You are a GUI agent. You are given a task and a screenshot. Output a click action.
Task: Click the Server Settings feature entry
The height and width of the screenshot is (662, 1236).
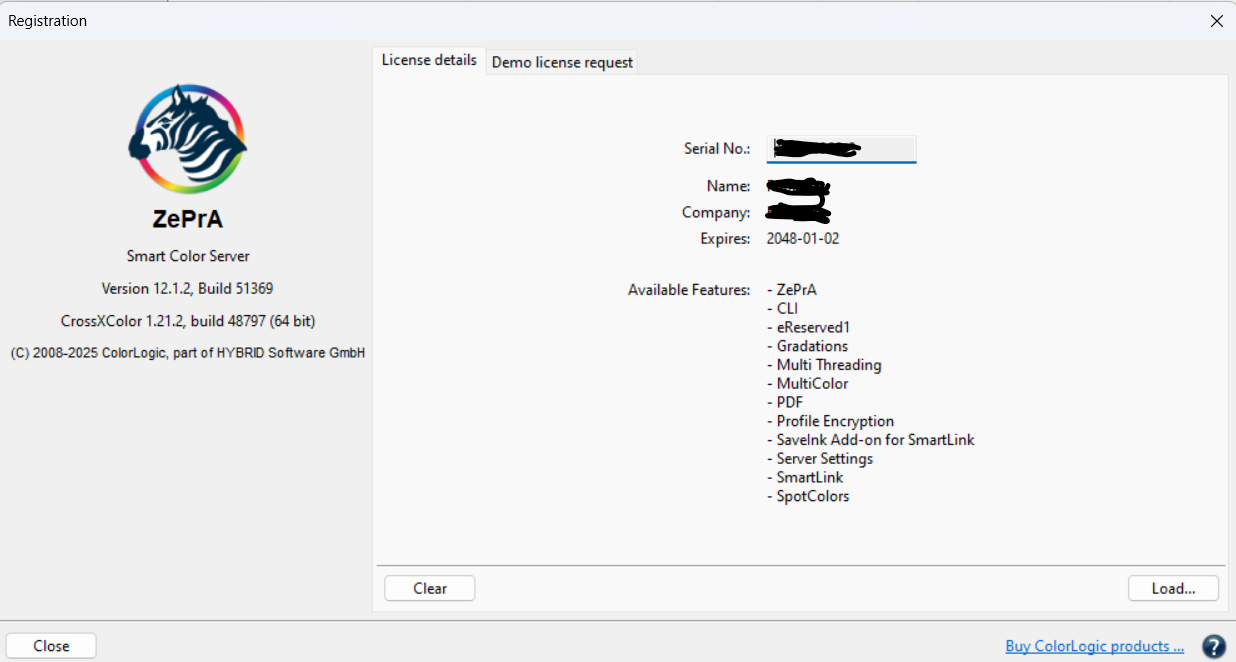[820, 459]
